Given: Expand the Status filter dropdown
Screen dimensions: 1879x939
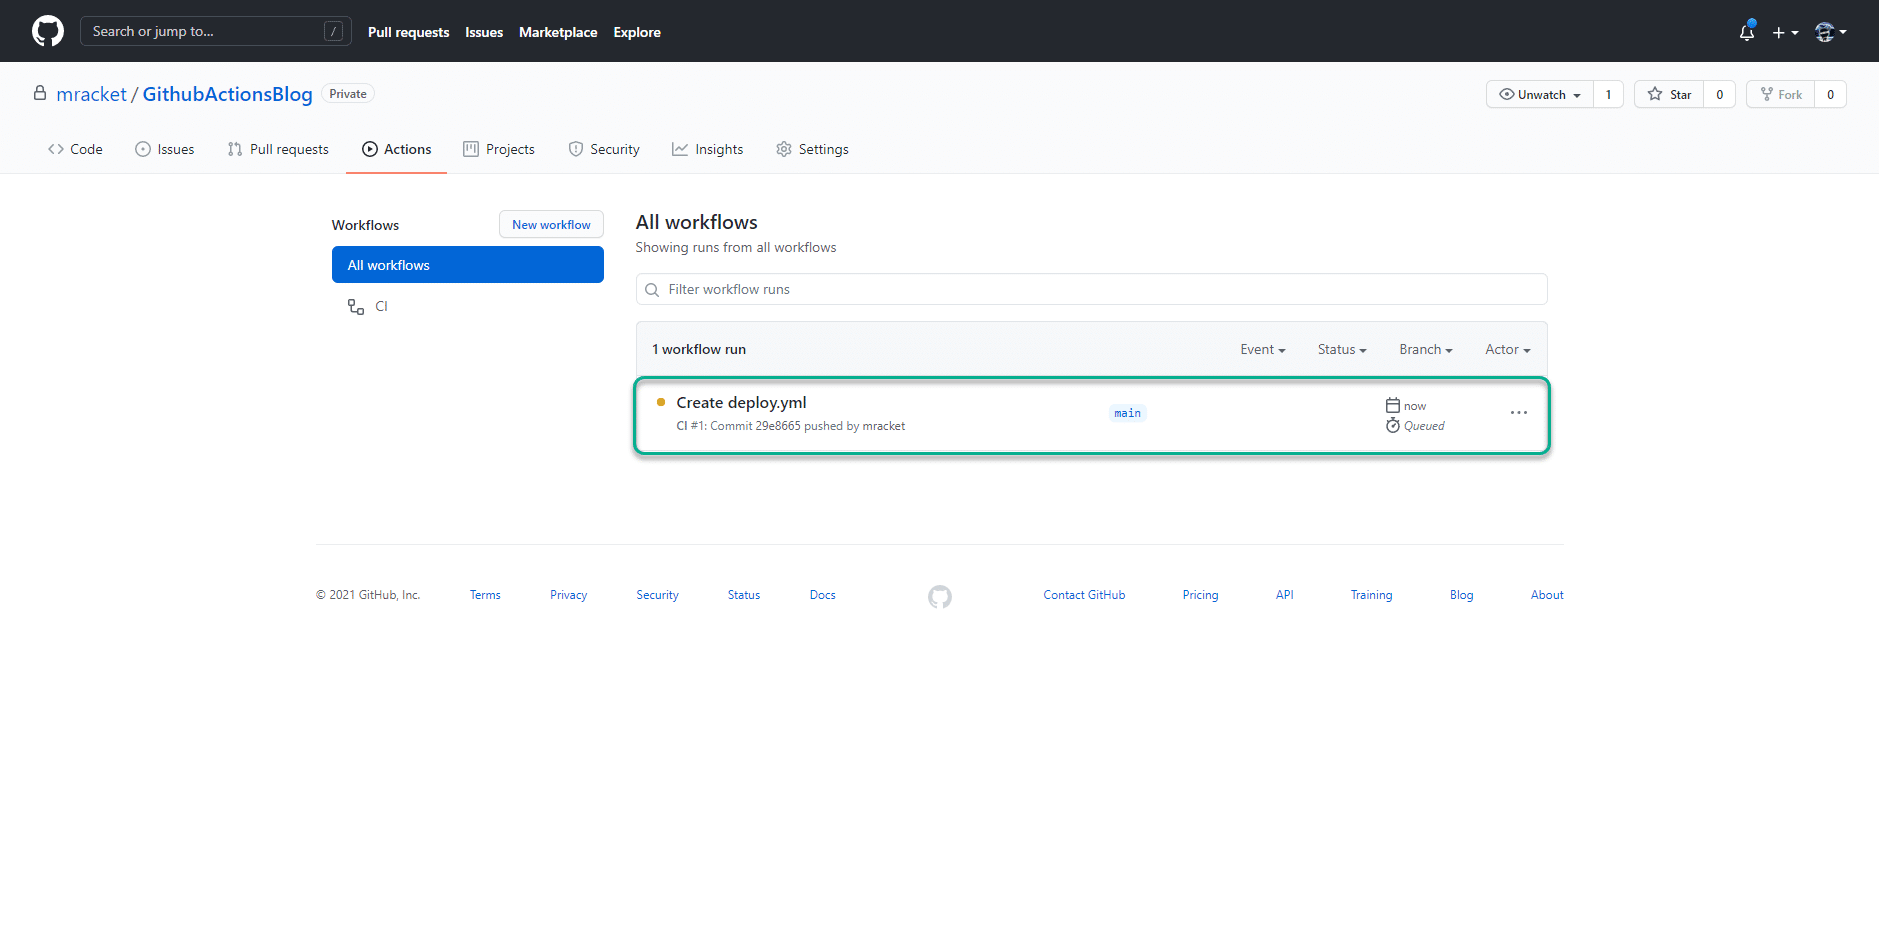Looking at the screenshot, I should (1341, 349).
